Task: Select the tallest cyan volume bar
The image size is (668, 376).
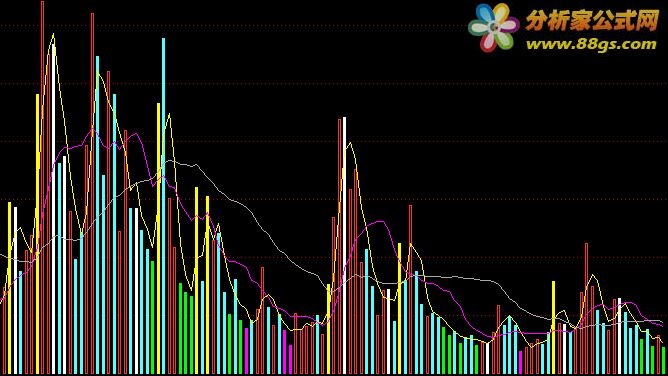Action: [x=164, y=206]
